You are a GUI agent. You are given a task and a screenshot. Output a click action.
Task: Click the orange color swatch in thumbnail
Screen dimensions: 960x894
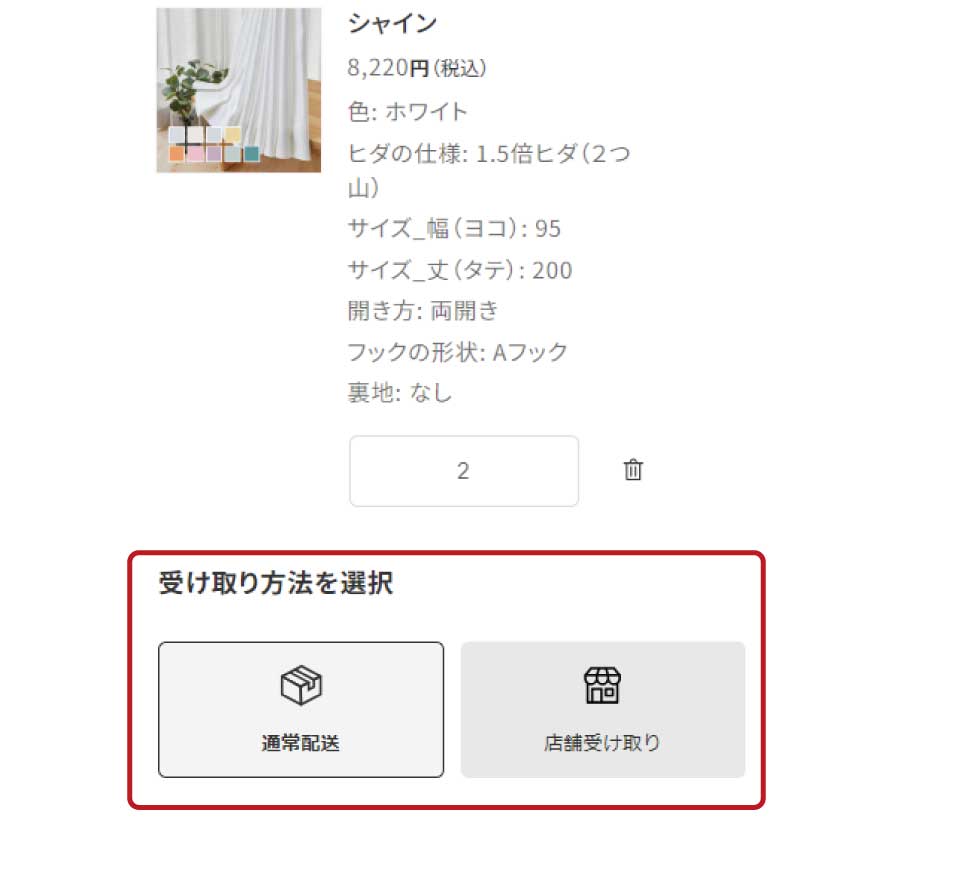(x=176, y=154)
